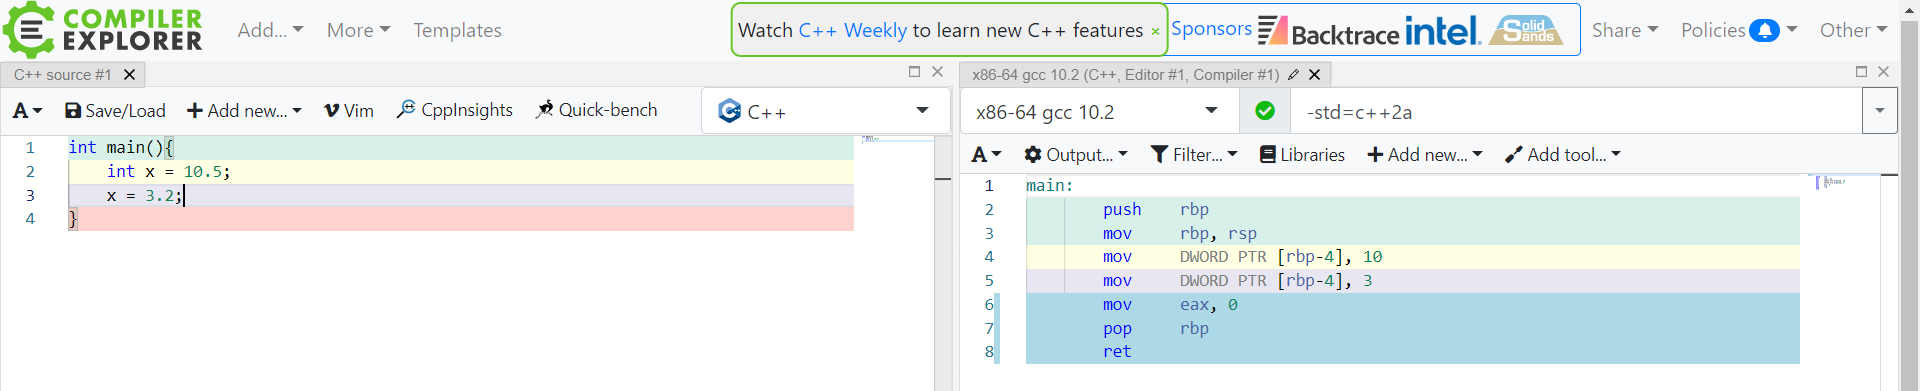
Task: Send code to Quick-bench
Action: [x=596, y=110]
